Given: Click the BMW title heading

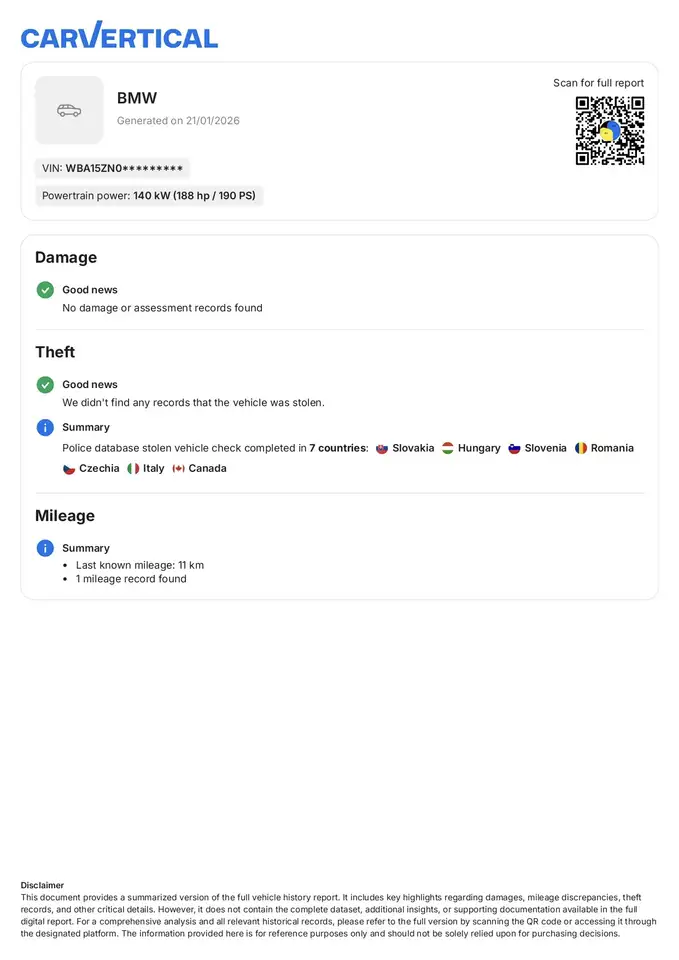Looking at the screenshot, I should [137, 98].
